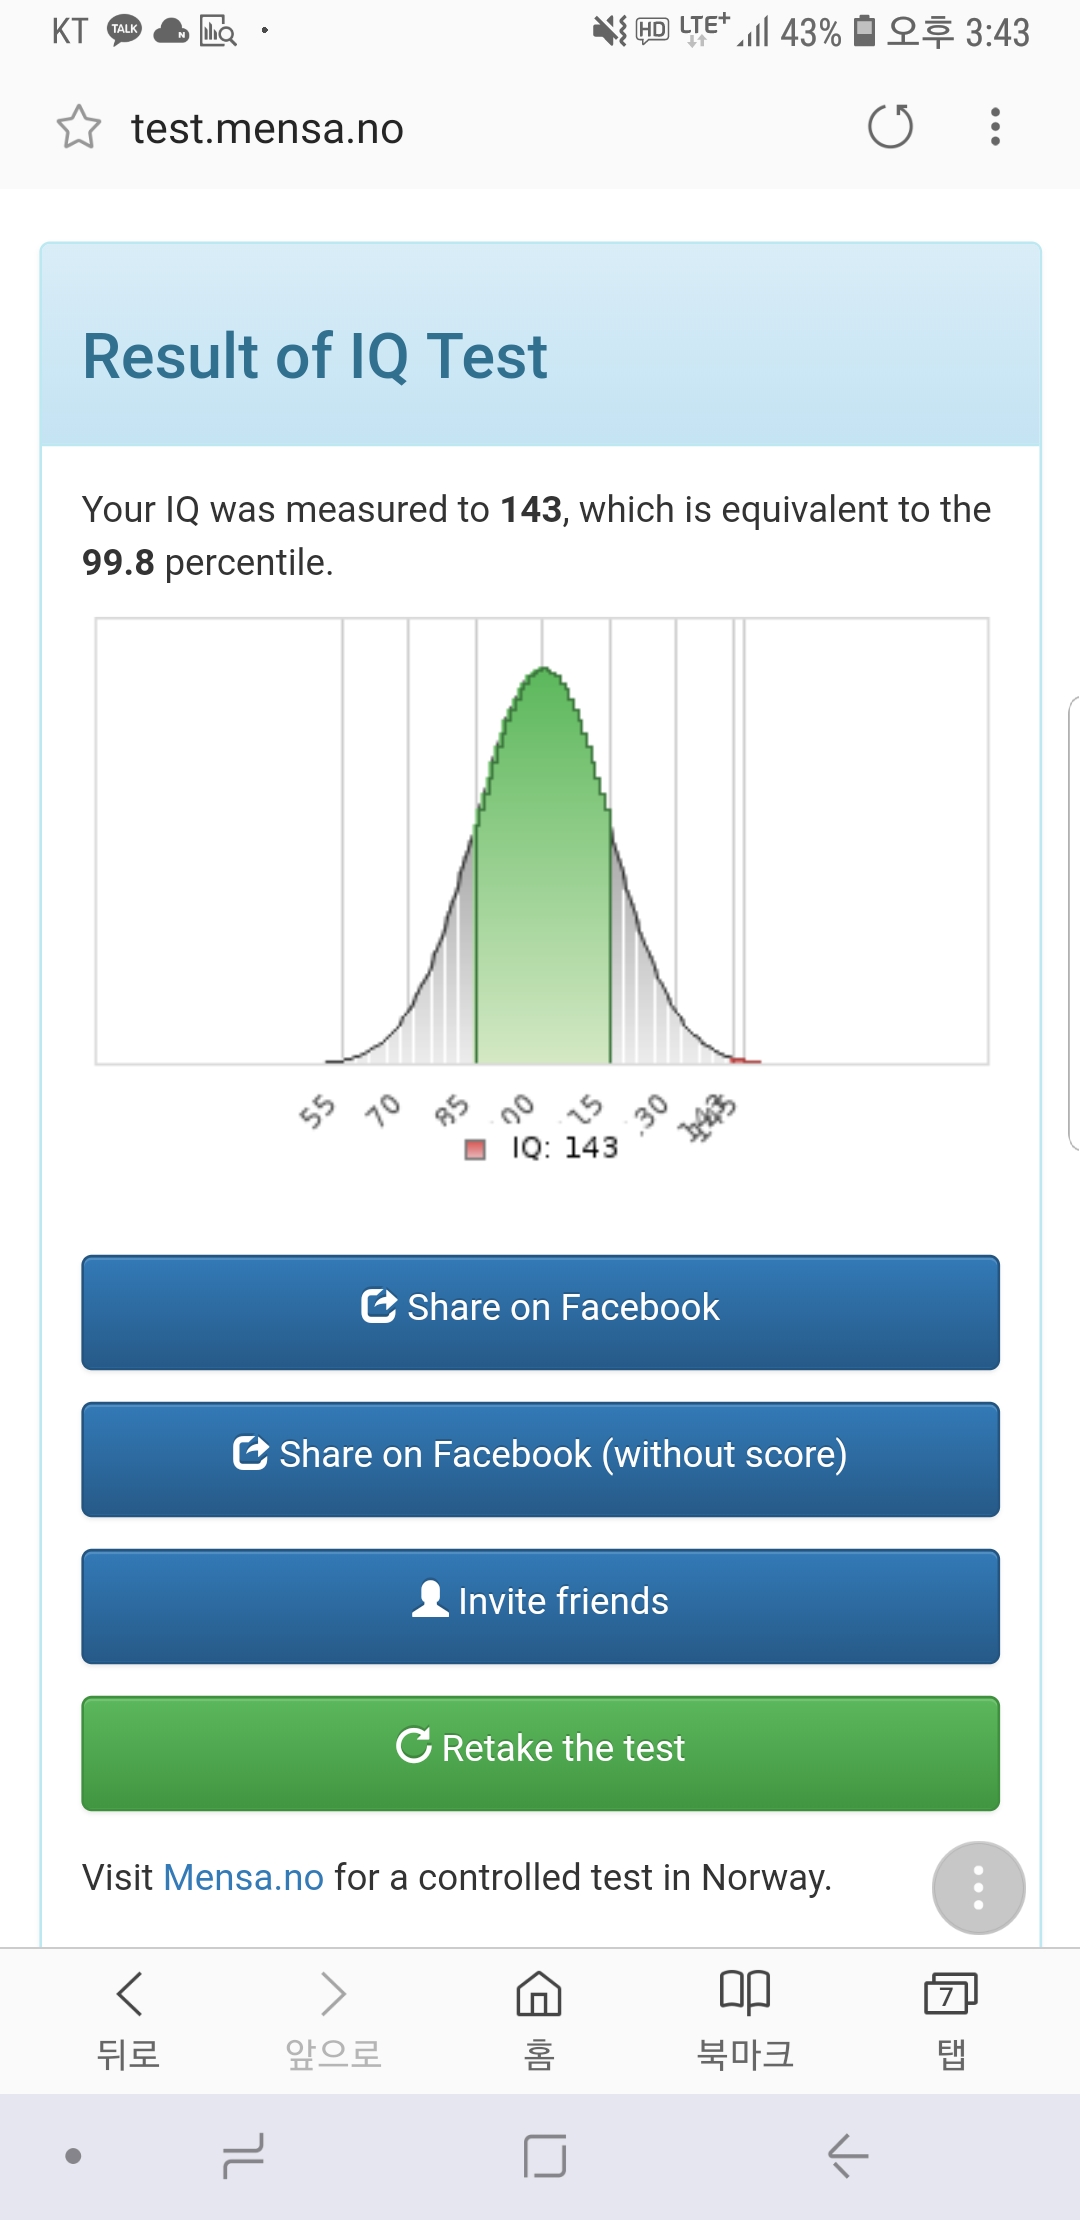
Task: Open the Mensa.no link
Action: click(x=243, y=1877)
